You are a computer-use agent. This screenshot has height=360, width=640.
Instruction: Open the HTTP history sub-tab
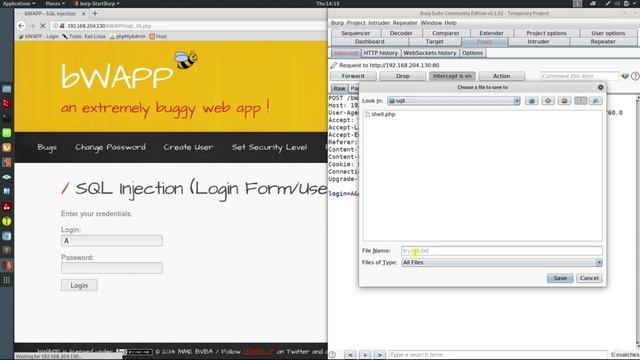(x=380, y=53)
